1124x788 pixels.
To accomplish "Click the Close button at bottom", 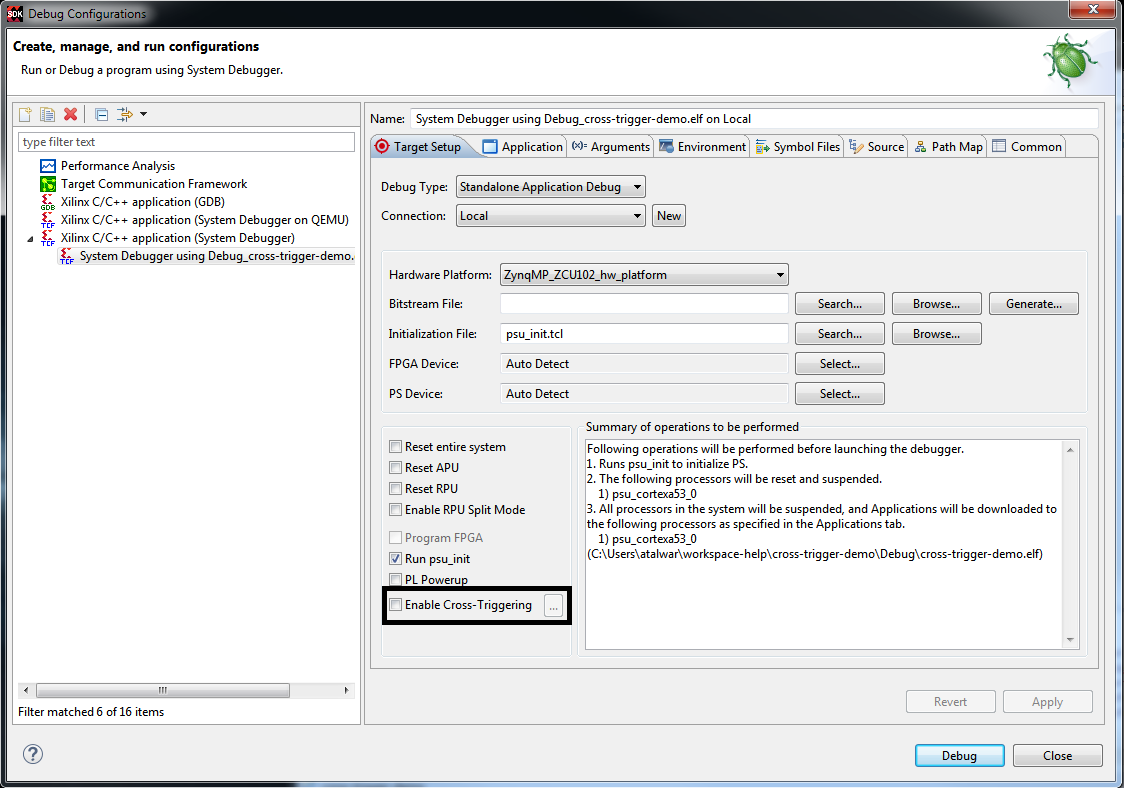I will tap(1057, 756).
